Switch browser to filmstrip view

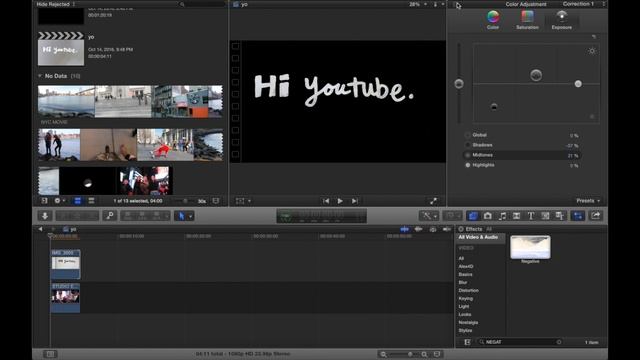tap(78, 201)
